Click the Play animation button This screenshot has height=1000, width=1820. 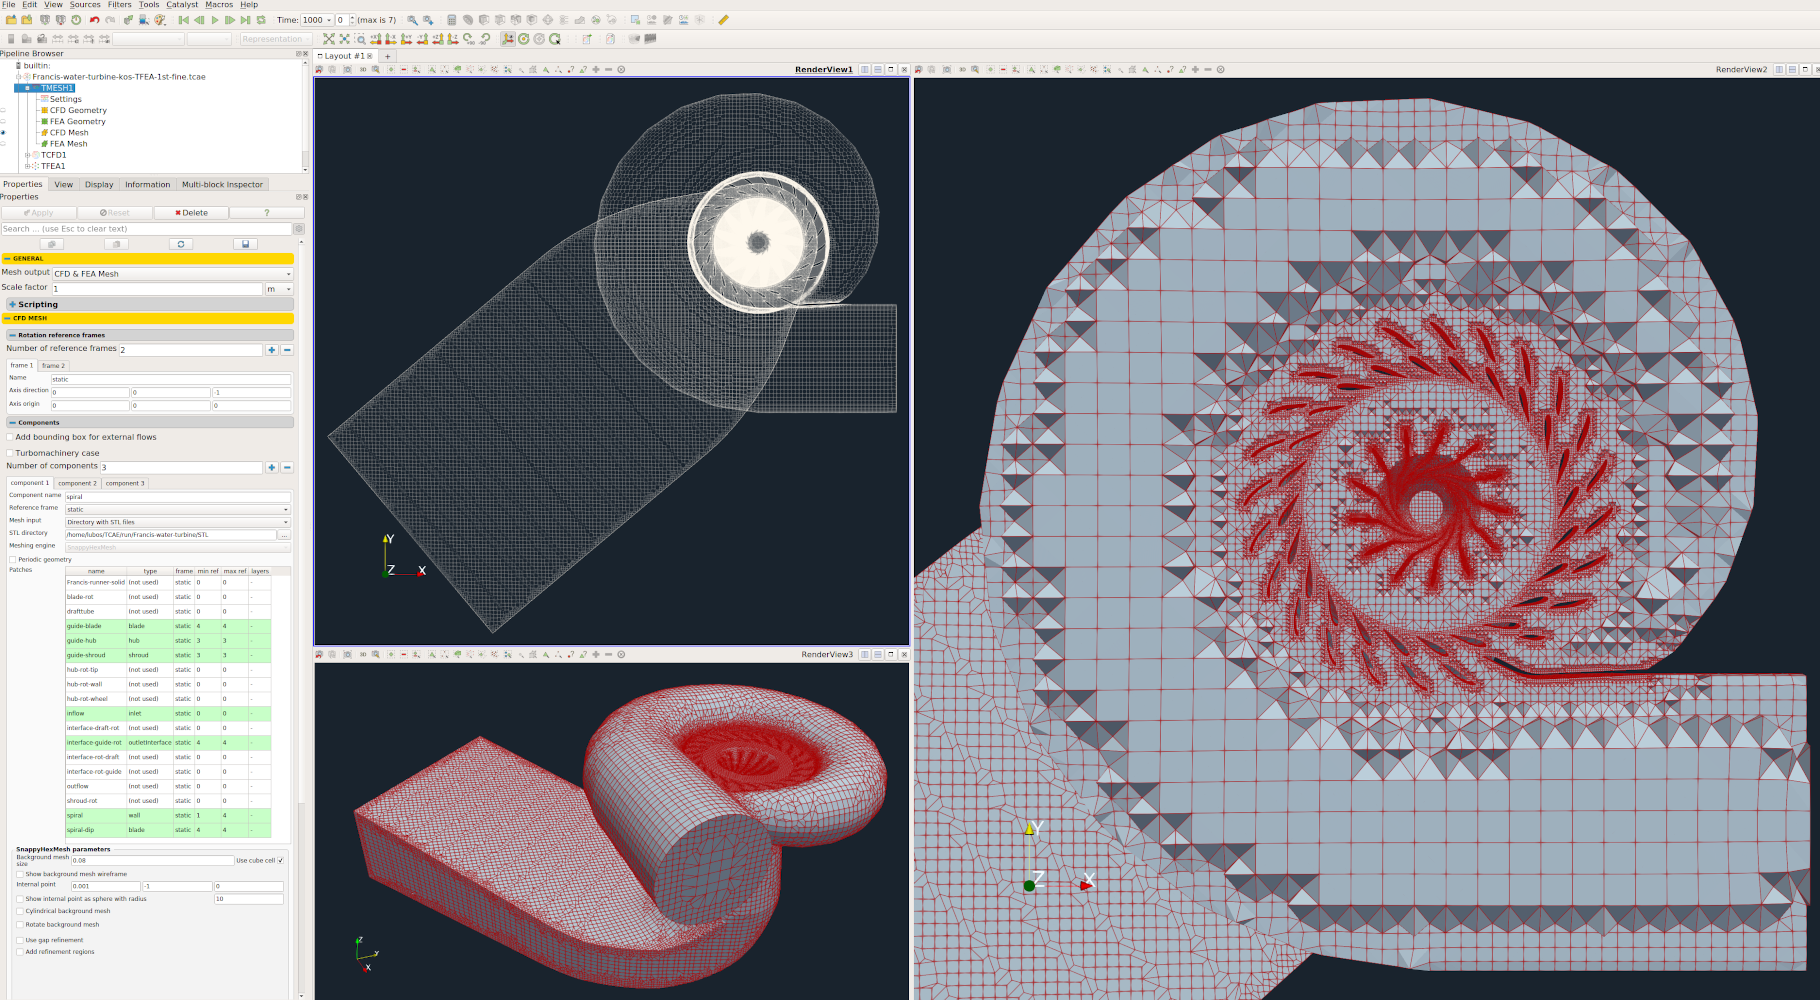point(214,20)
